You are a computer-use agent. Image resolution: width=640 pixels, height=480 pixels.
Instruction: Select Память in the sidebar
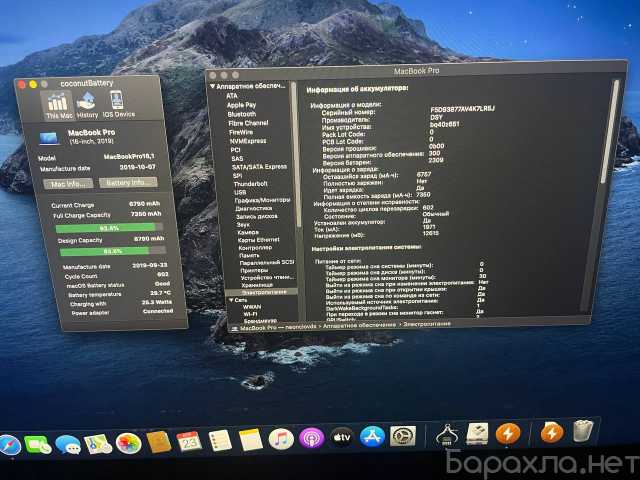coord(249,256)
